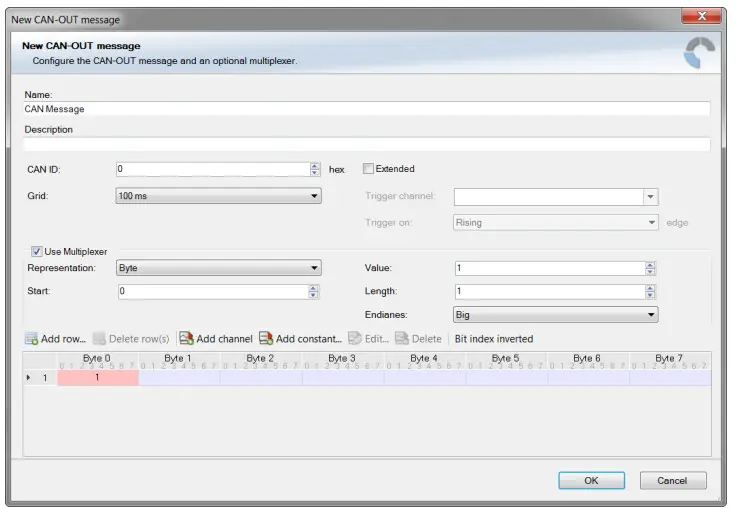The height and width of the screenshot is (509, 737).
Task: Select row 1 arrow indicator
Action: pyautogui.click(x=29, y=378)
